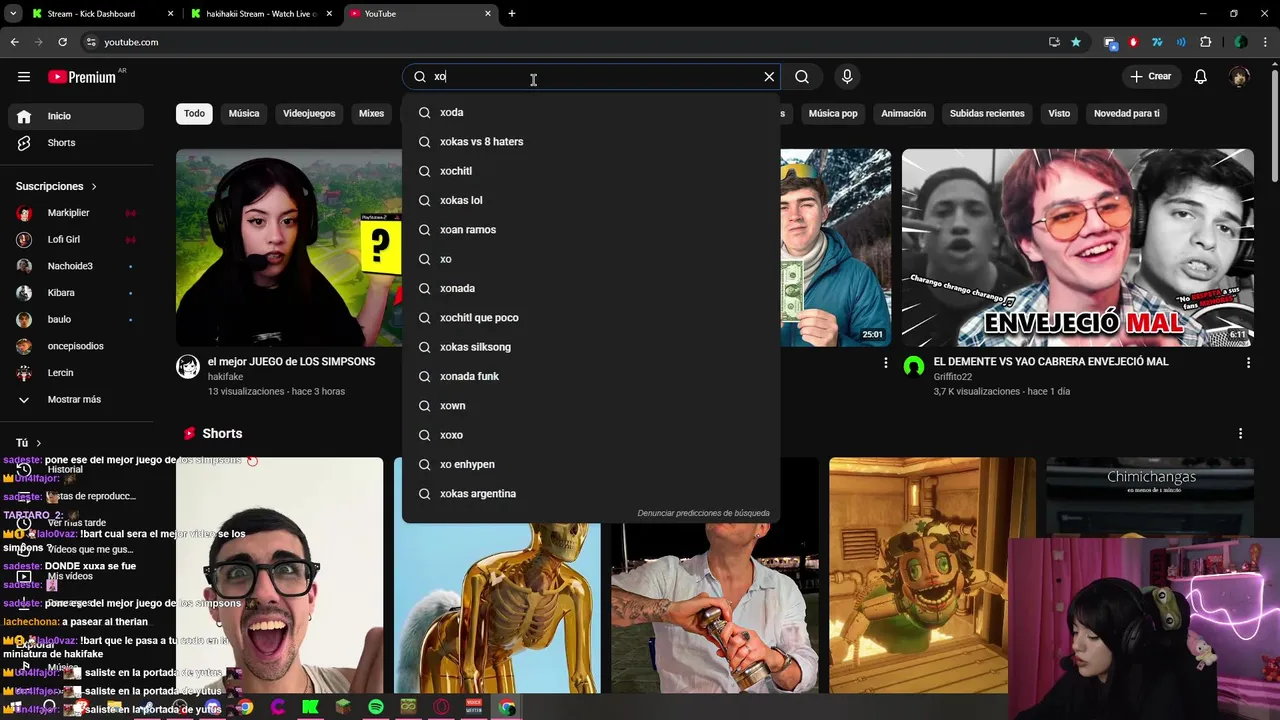This screenshot has width=1280, height=720.
Task: Open Chrome three-dot menu
Action: click(x=1265, y=42)
